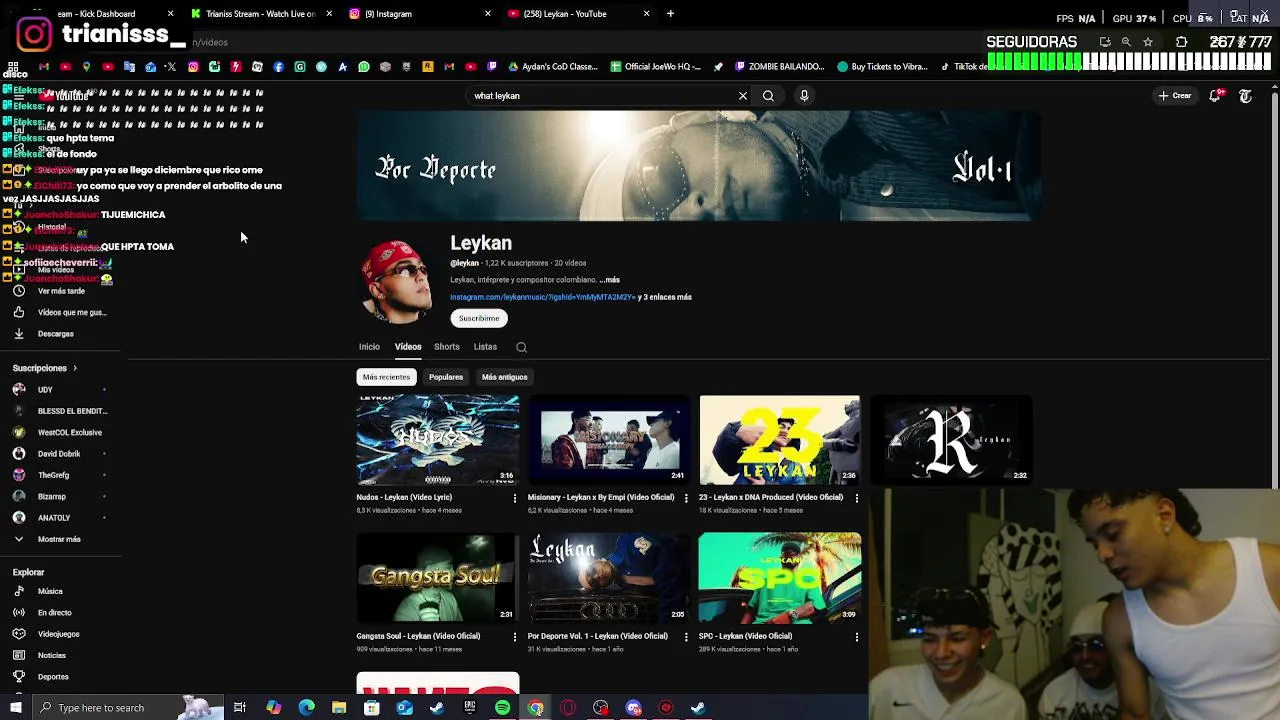
Task: Play the Nudos lyric video thumbnail
Action: tap(438, 440)
